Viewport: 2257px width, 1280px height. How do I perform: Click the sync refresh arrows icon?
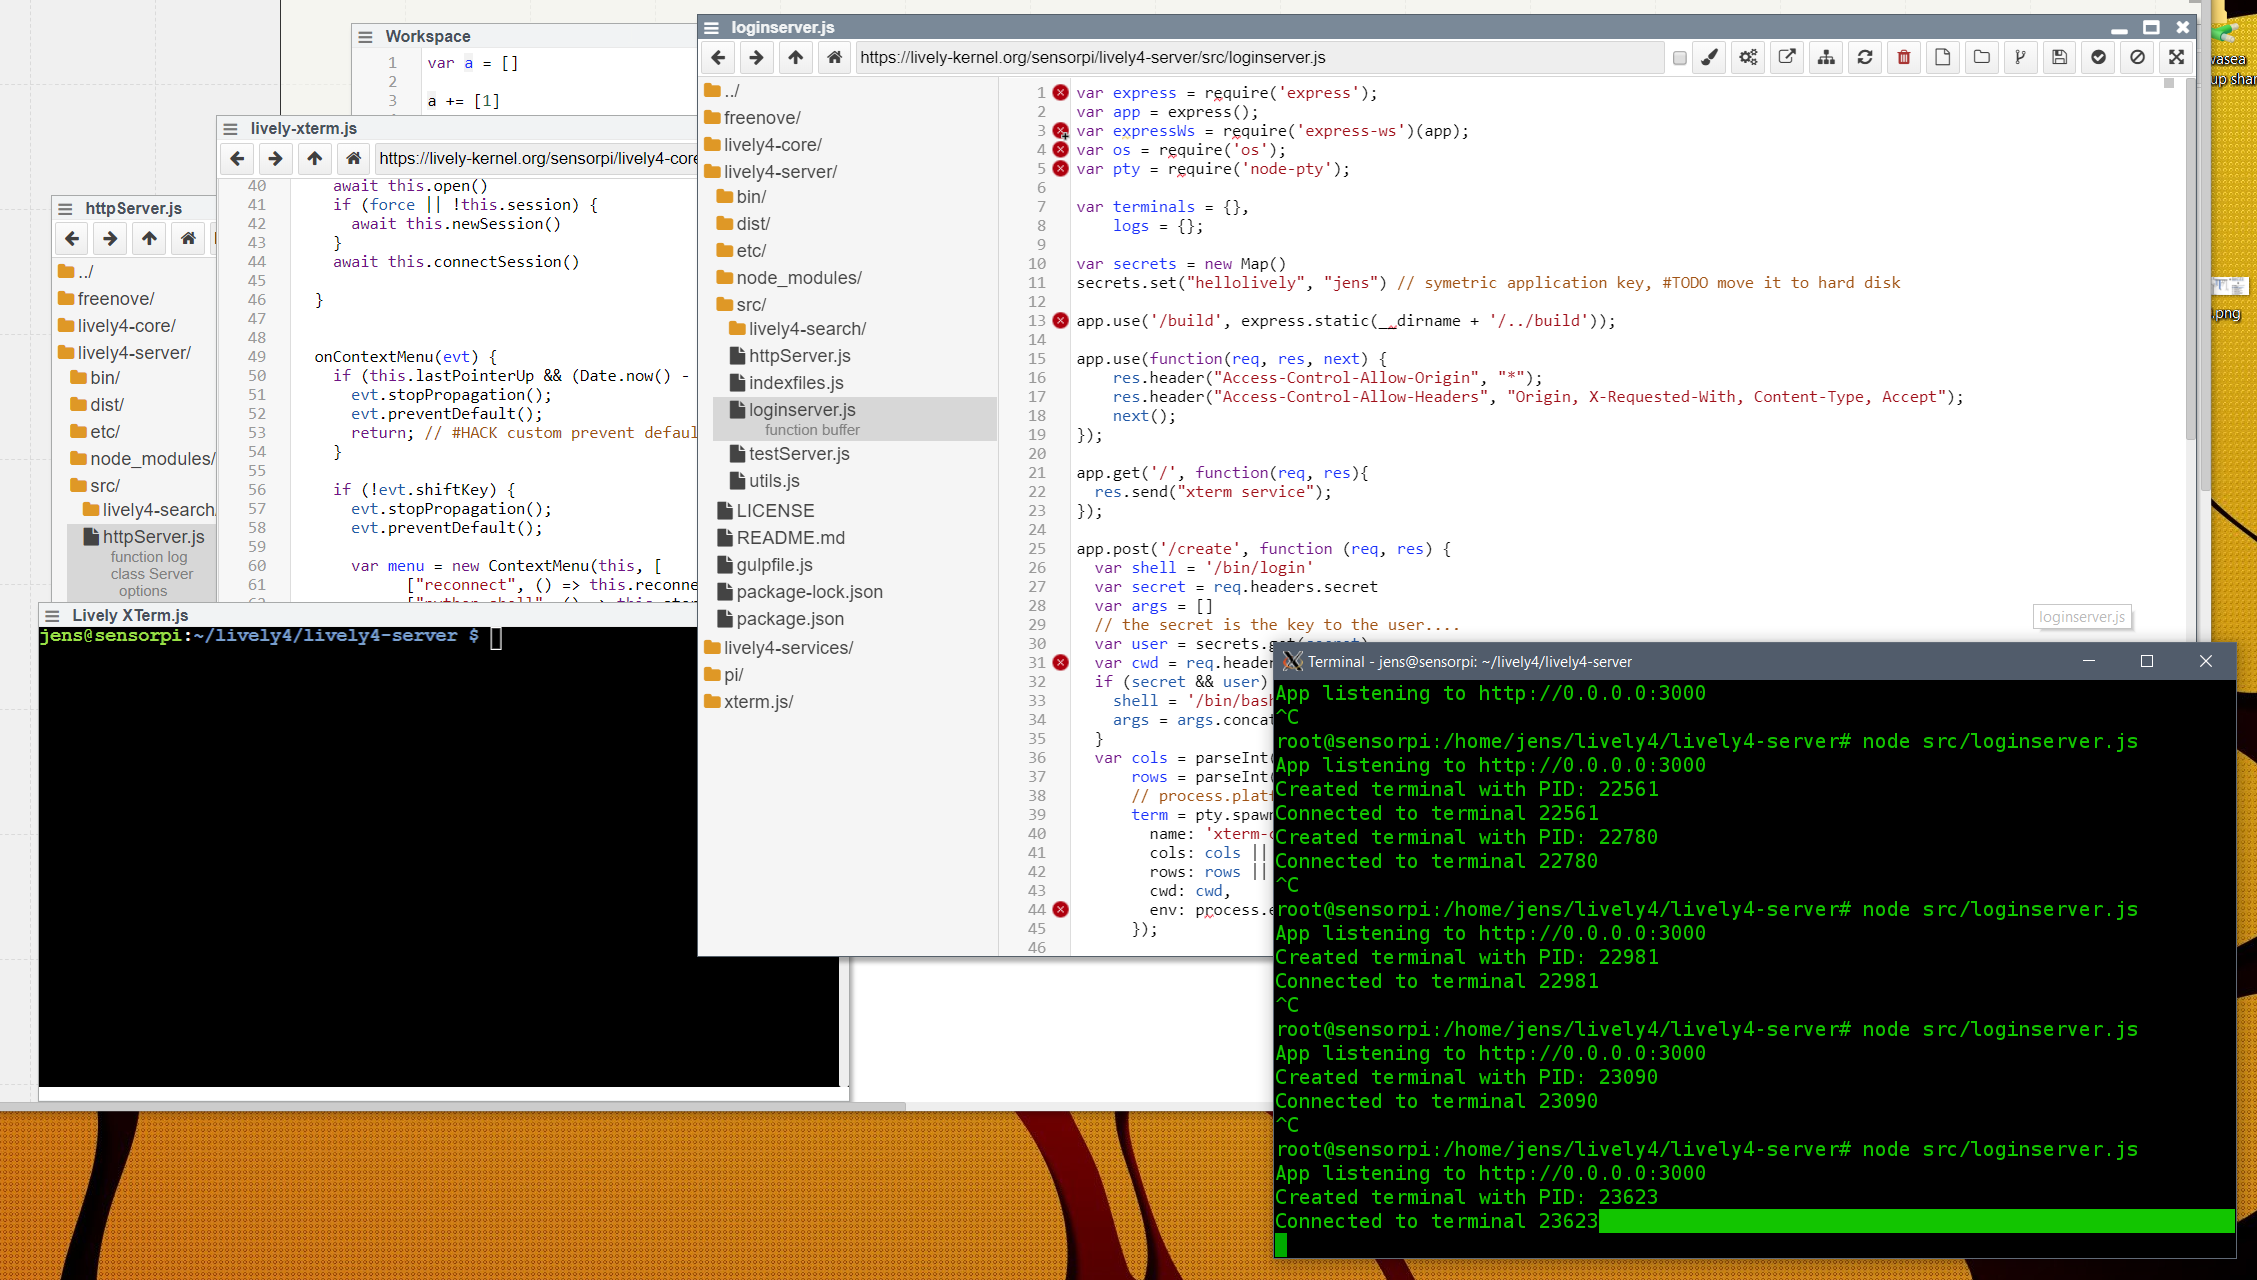point(1865,58)
